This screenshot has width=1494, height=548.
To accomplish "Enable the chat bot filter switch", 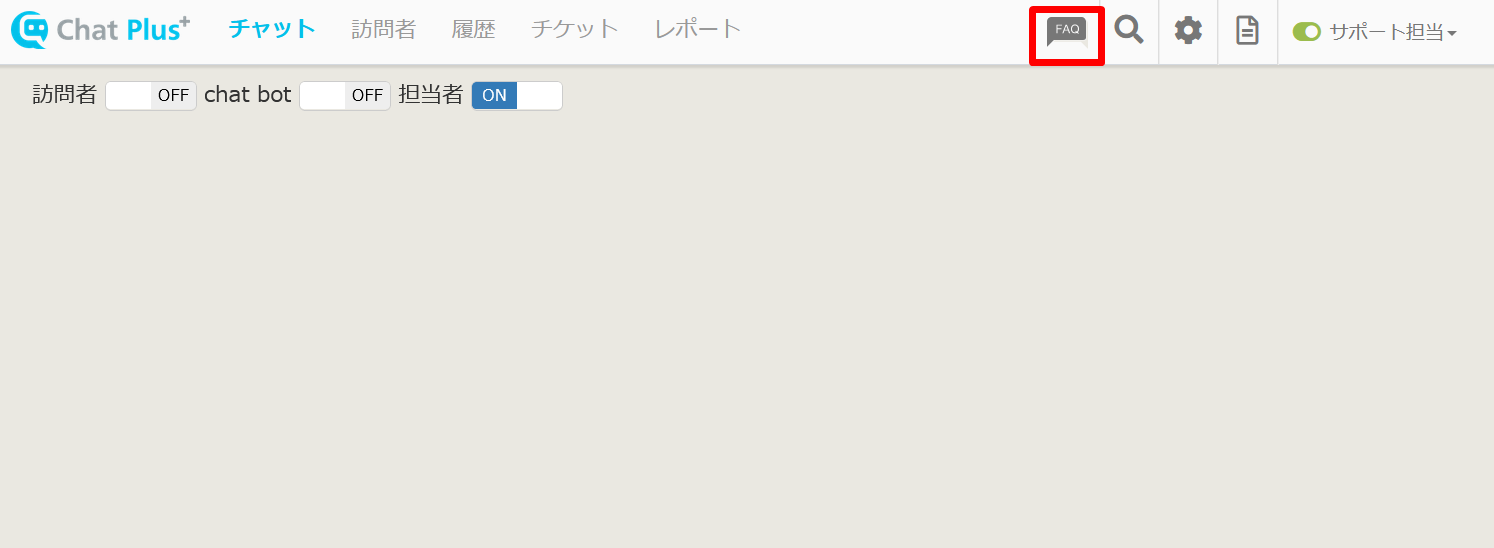I will (x=345, y=96).
